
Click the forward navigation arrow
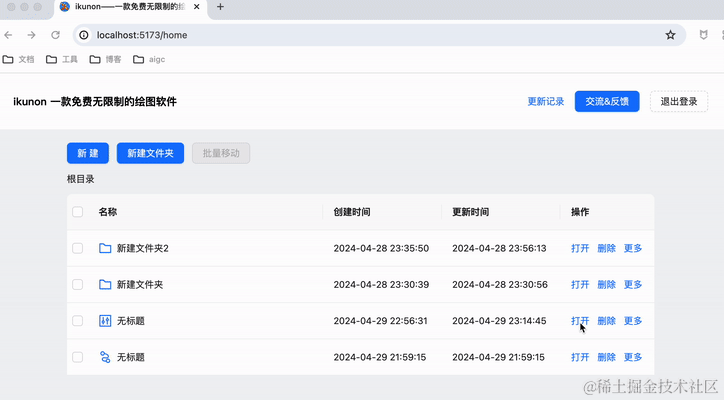point(31,35)
